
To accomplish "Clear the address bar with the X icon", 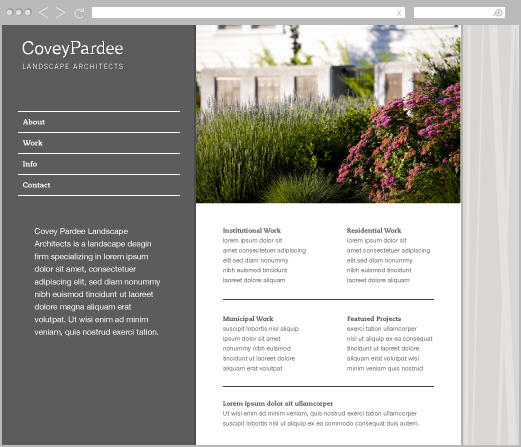I will pyautogui.click(x=399, y=13).
